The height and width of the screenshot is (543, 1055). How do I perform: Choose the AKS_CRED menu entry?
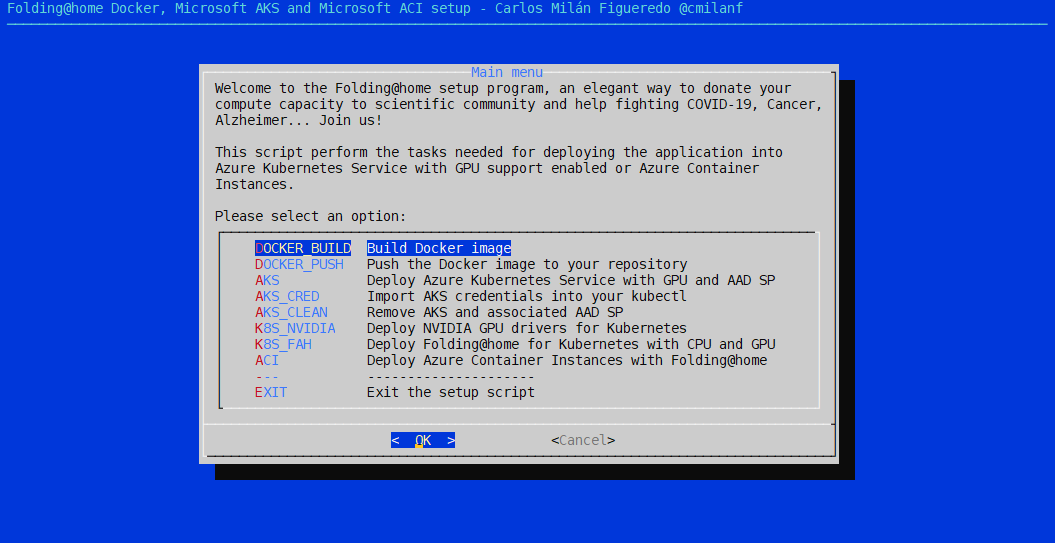coord(287,297)
